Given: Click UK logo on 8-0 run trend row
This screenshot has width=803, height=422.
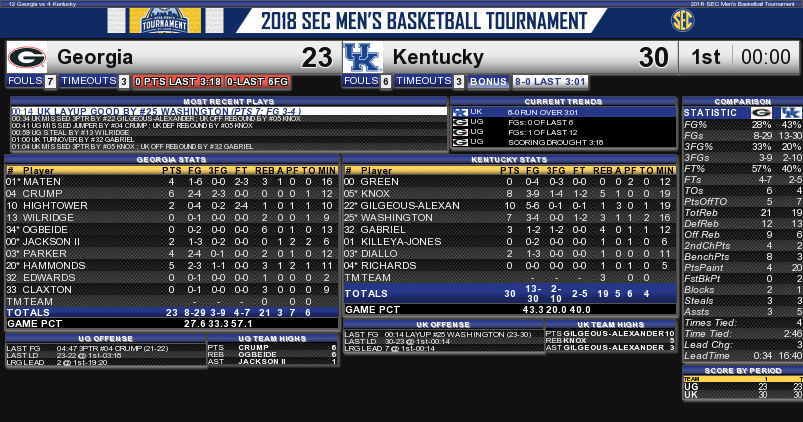Looking at the screenshot, I should pyautogui.click(x=460, y=112).
